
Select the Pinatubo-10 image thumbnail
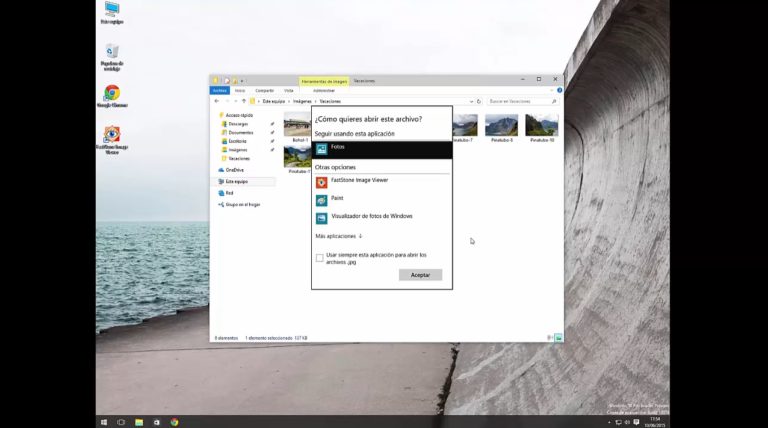pos(541,127)
